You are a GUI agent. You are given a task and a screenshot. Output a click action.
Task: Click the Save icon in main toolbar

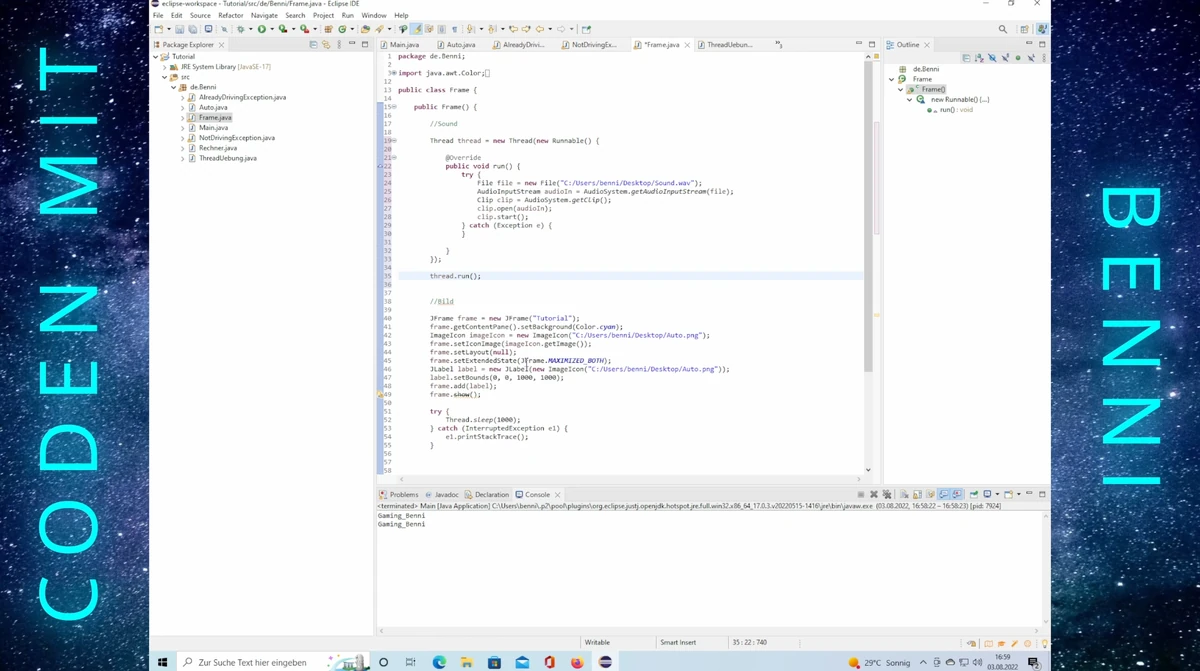coord(179,29)
